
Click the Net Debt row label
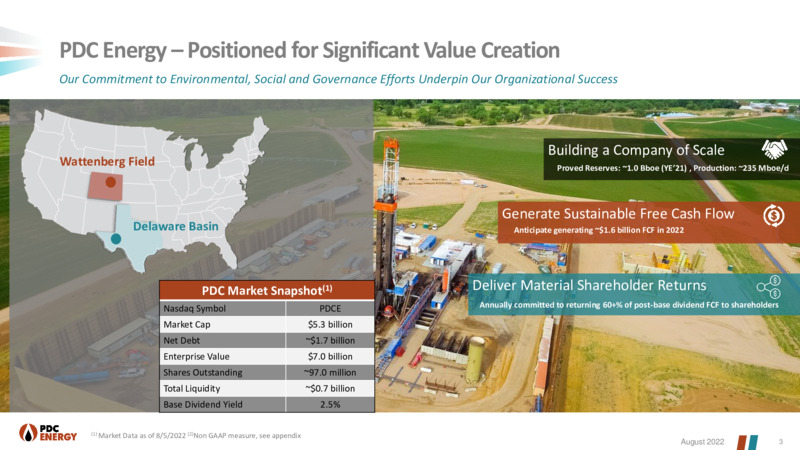coord(182,340)
